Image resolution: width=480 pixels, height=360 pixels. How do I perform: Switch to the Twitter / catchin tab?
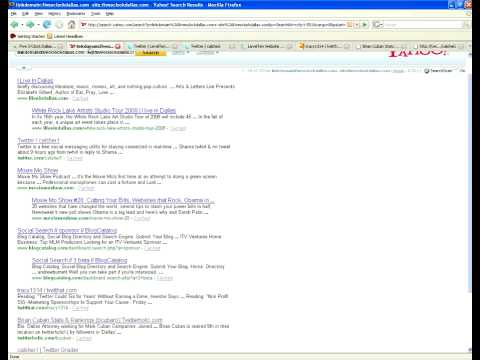pyautogui.click(x=209, y=46)
